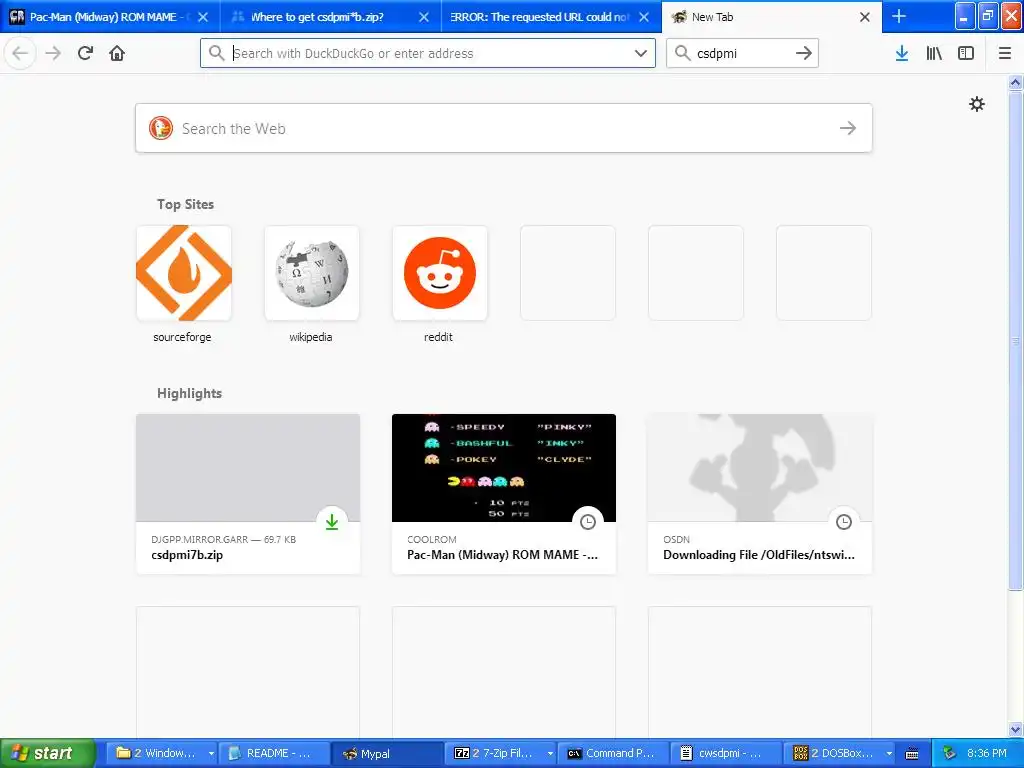Open the home page via house icon
Image resolution: width=1024 pixels, height=768 pixels.
pyautogui.click(x=117, y=53)
